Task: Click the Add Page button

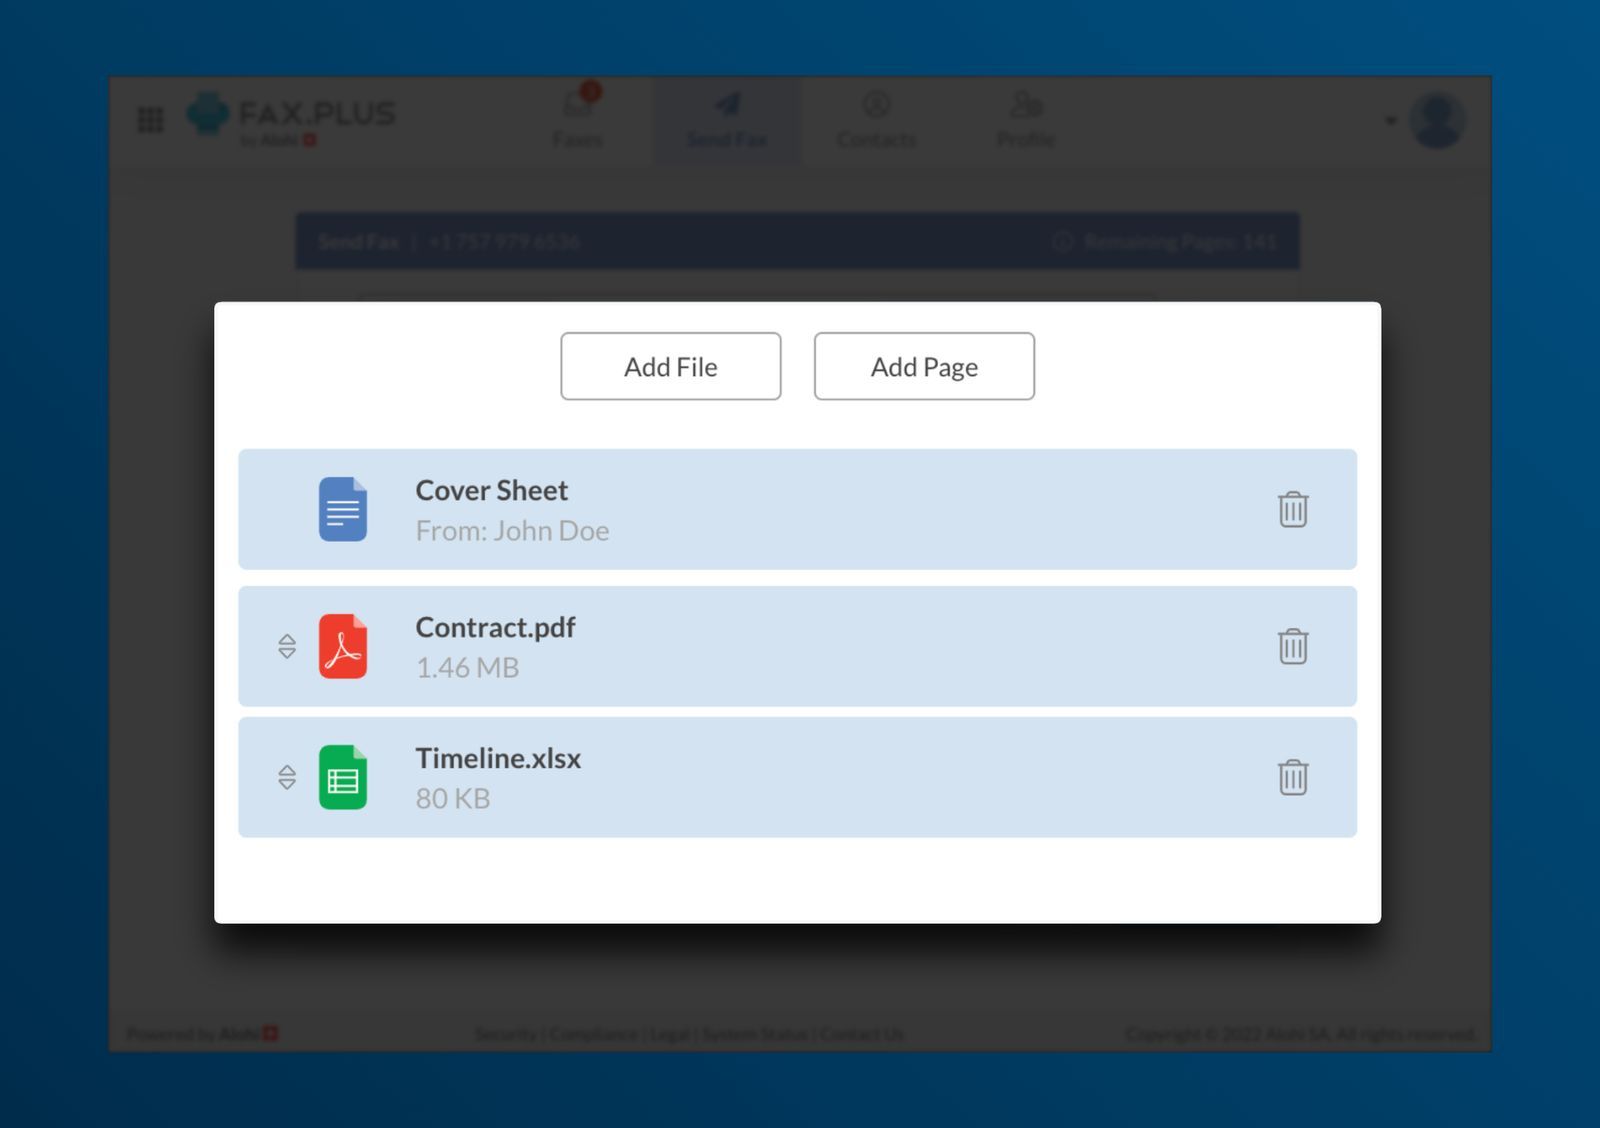Action: click(924, 366)
